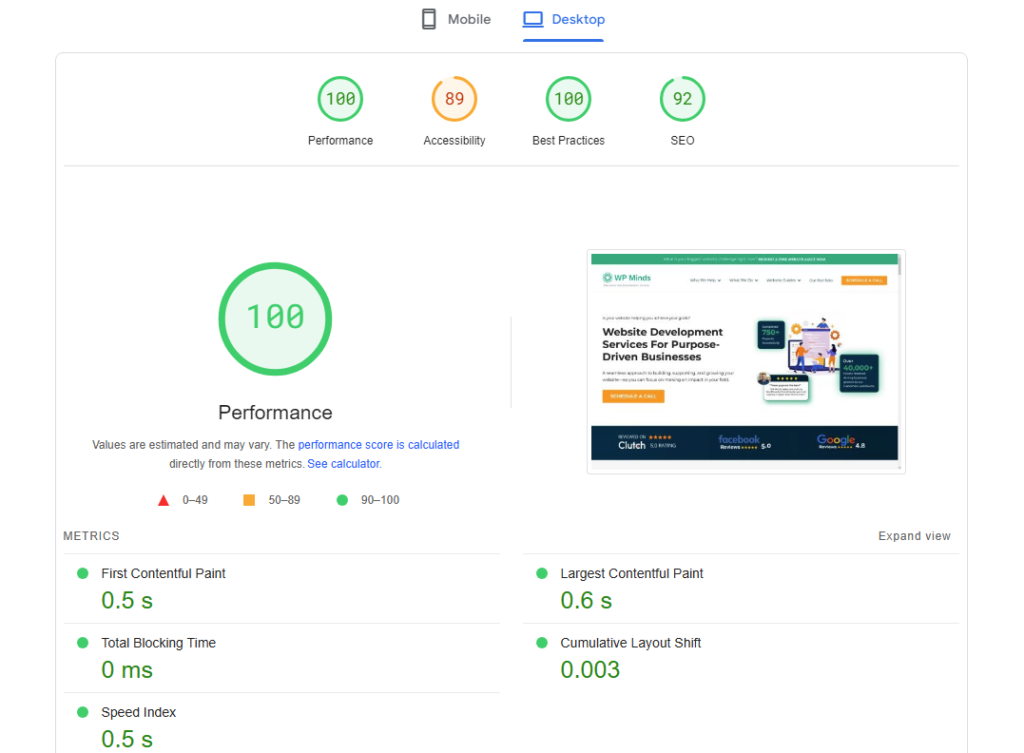Screen dimensions: 1024x753
Task: Click the desktop laptop icon
Action: pos(533,20)
